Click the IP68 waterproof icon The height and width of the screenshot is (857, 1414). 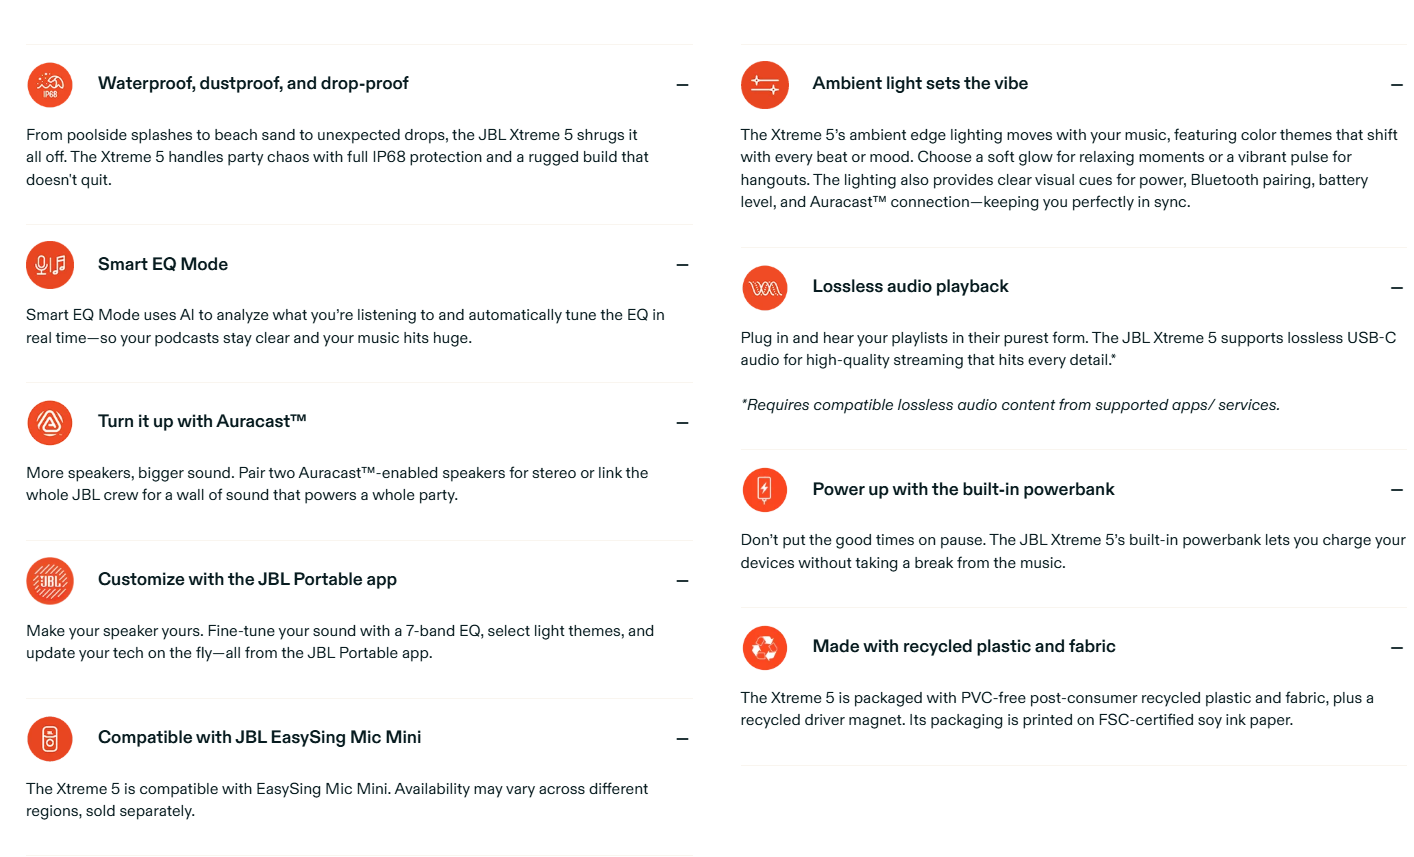pyautogui.click(x=50, y=85)
